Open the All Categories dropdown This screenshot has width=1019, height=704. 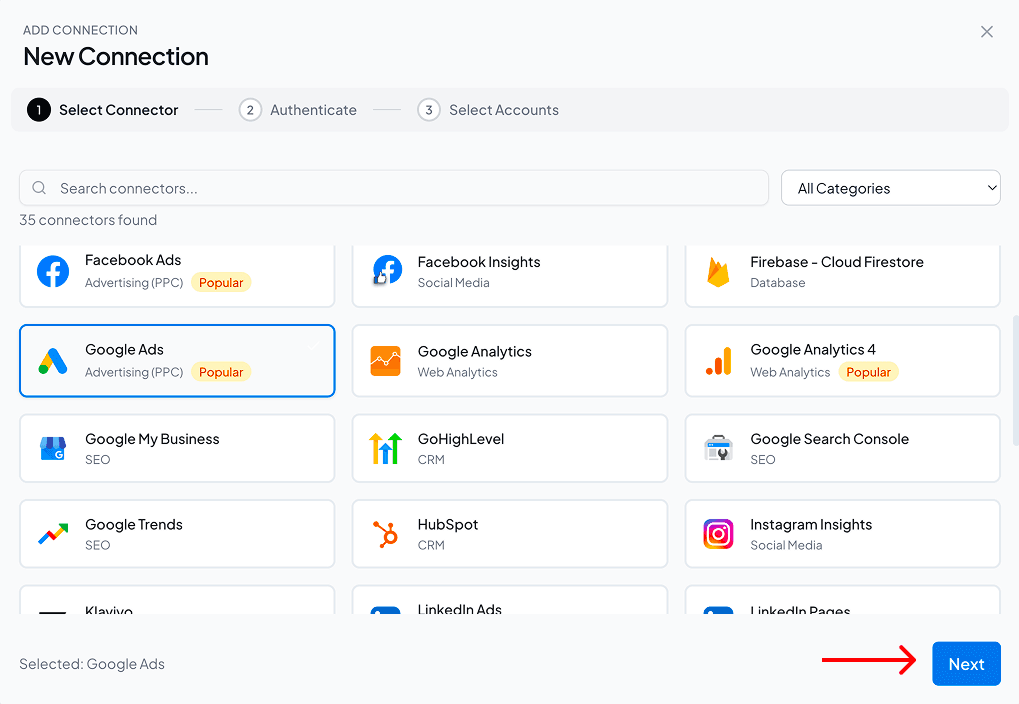point(890,188)
